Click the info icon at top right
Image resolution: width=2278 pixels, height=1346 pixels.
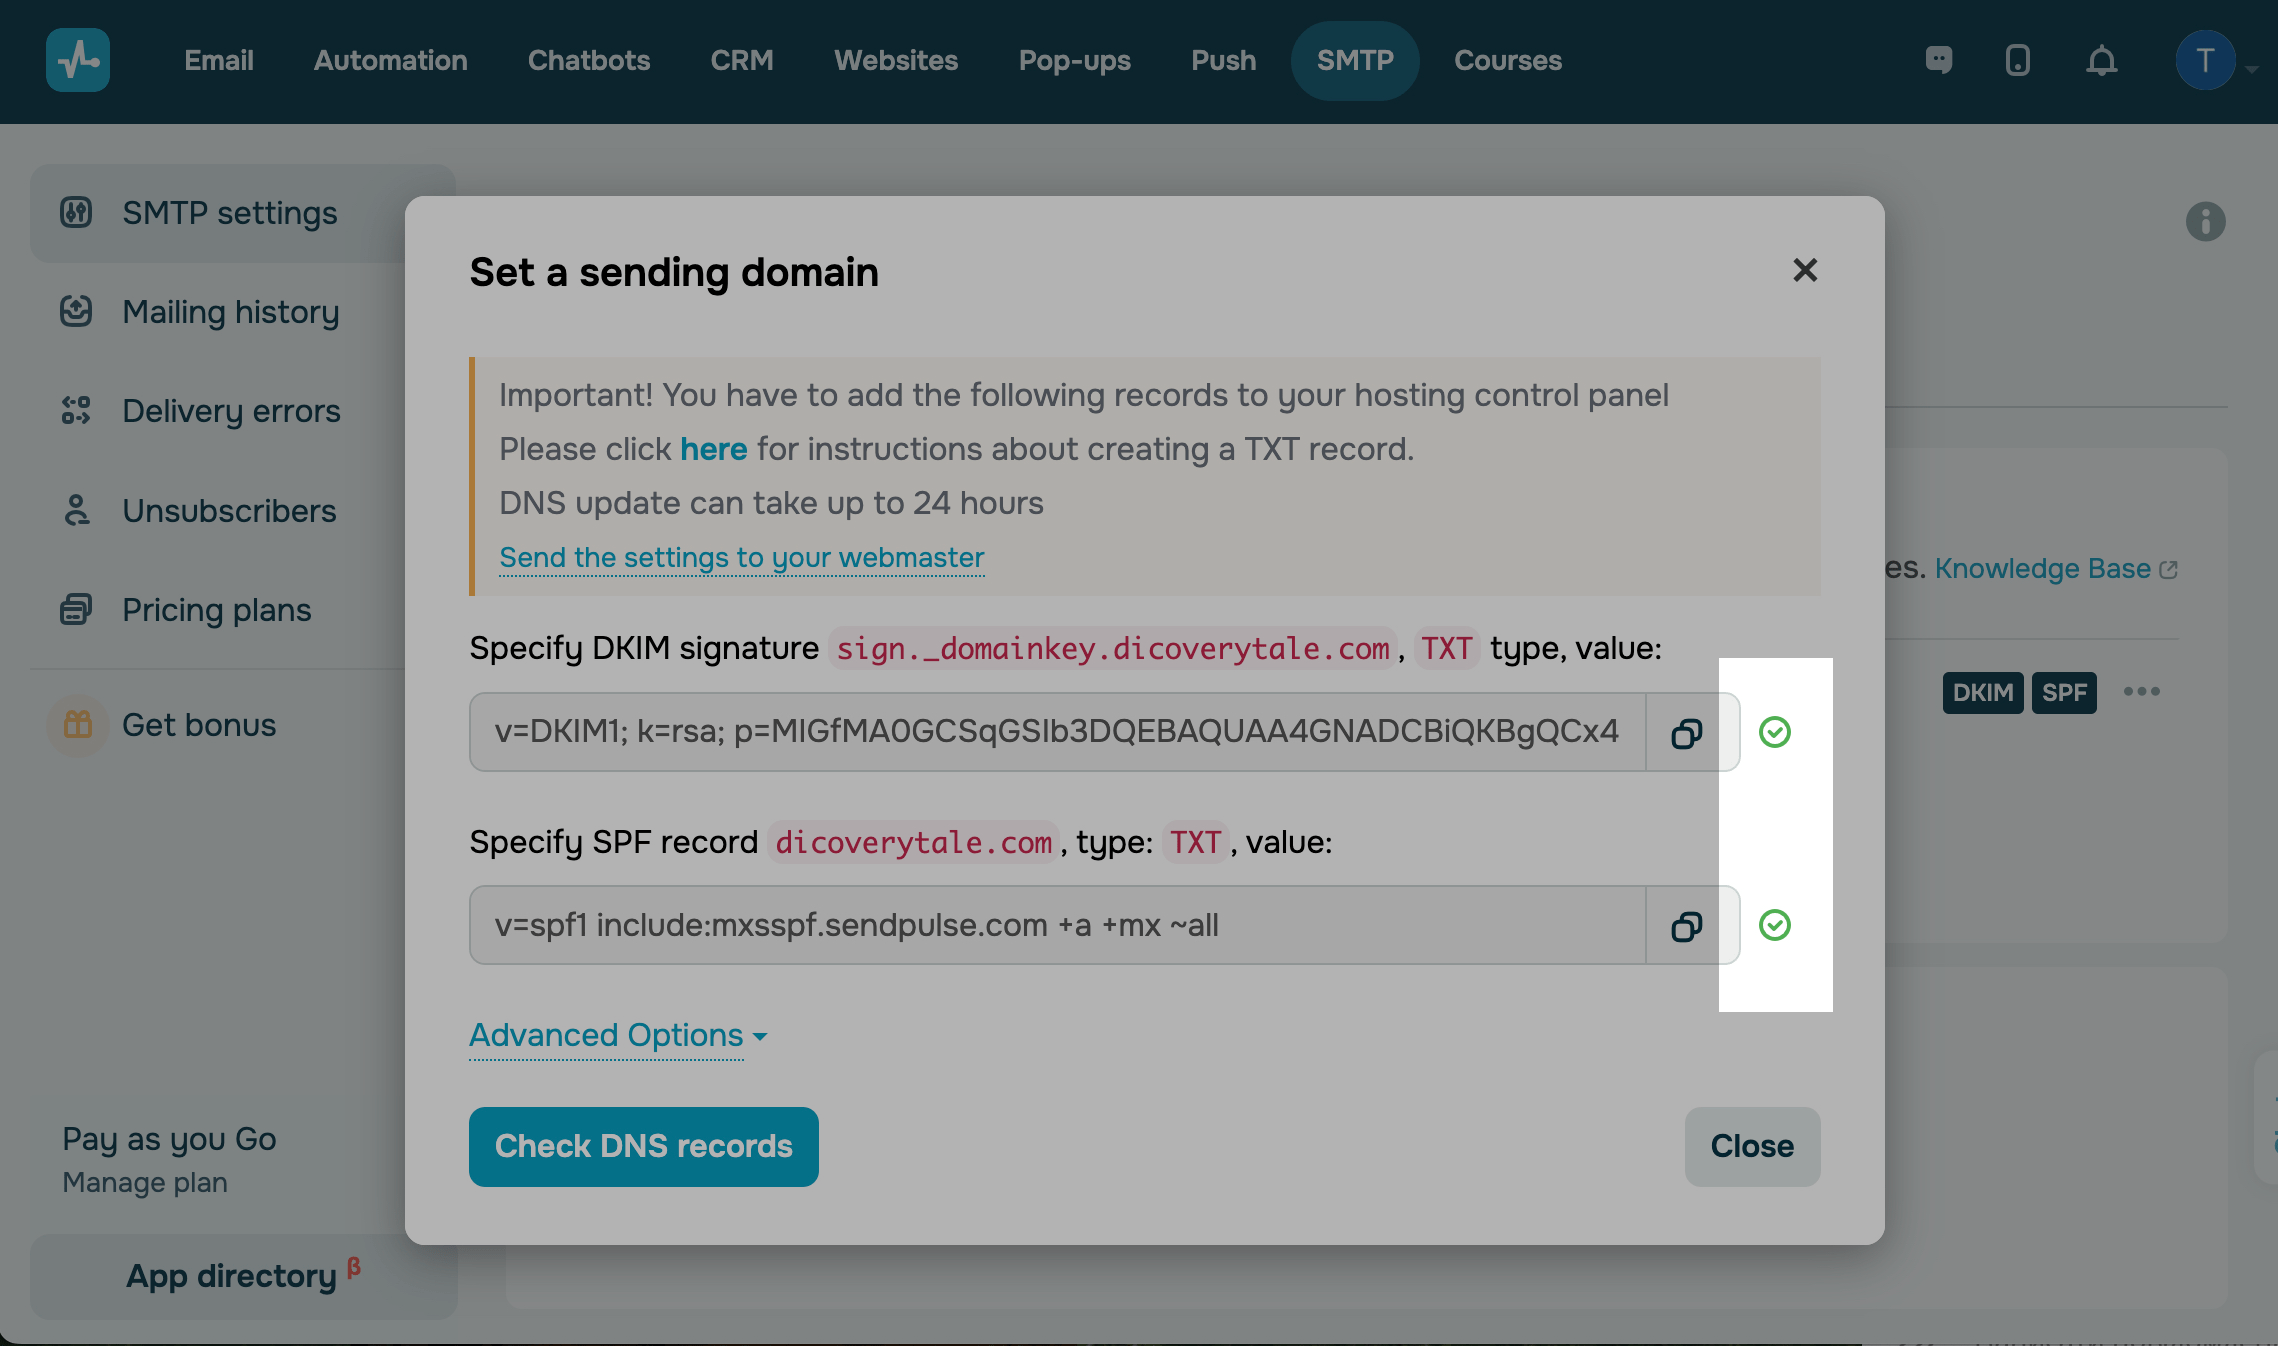click(2205, 221)
